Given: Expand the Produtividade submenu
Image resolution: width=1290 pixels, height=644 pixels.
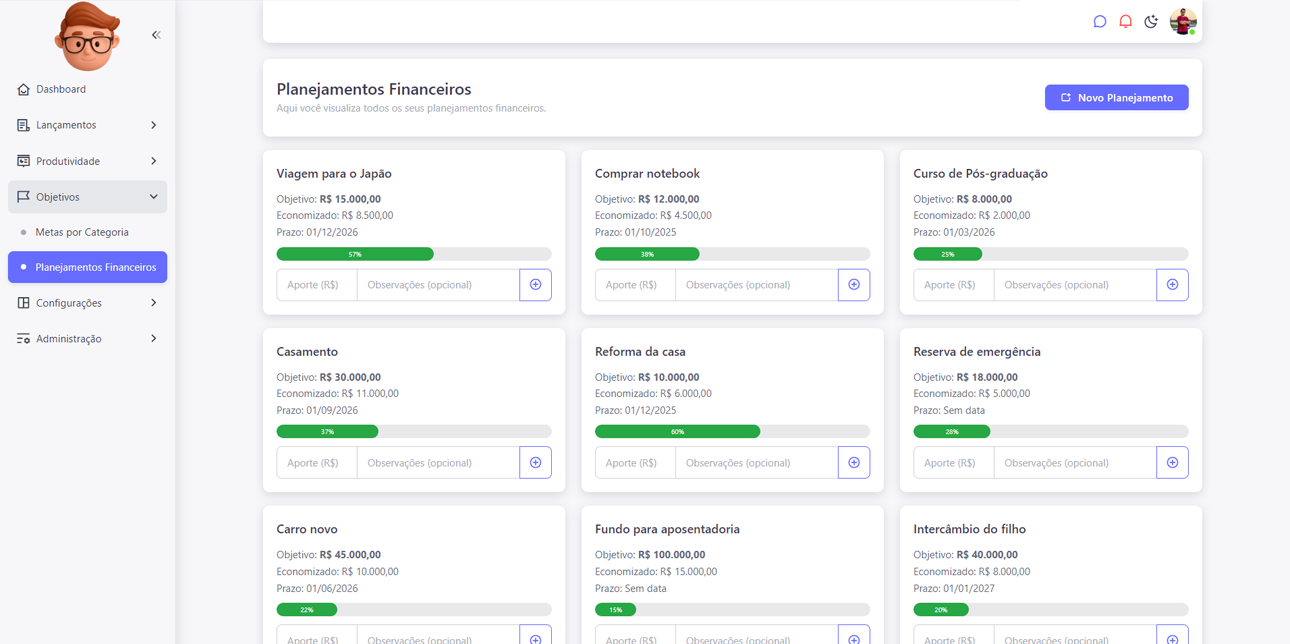Looking at the screenshot, I should 87,161.
